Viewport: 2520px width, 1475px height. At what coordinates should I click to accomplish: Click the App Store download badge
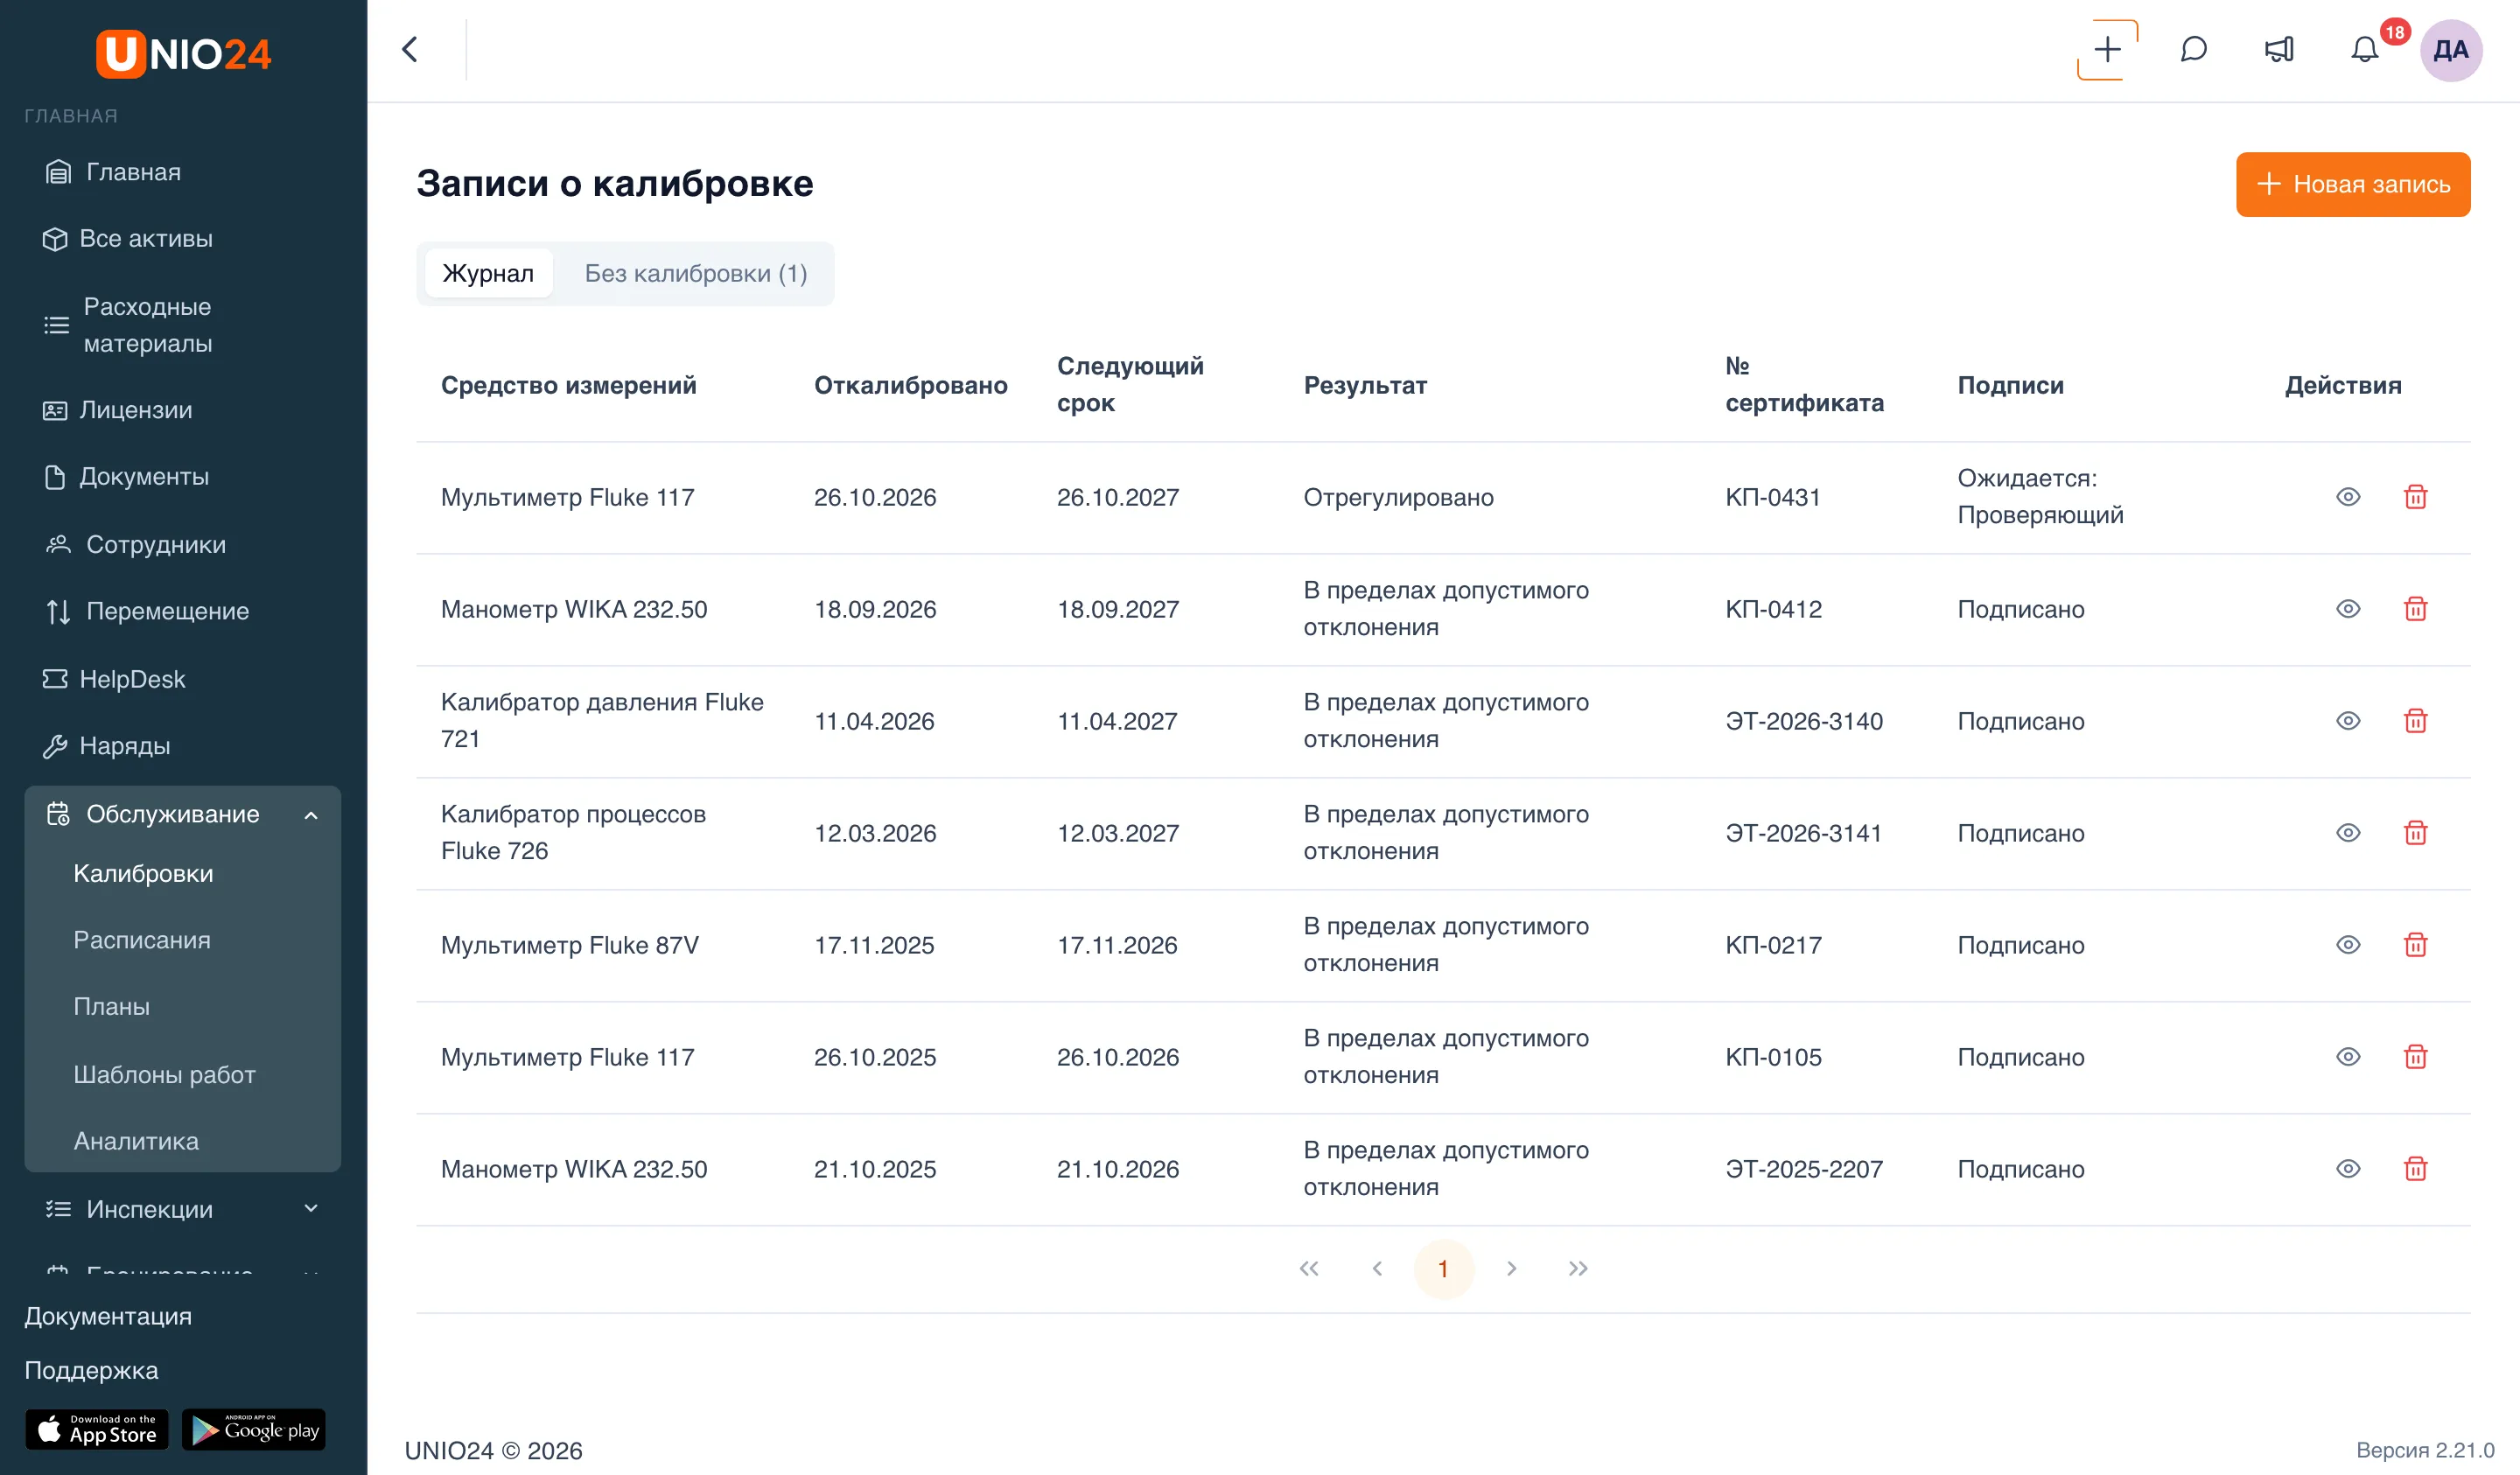(x=97, y=1430)
